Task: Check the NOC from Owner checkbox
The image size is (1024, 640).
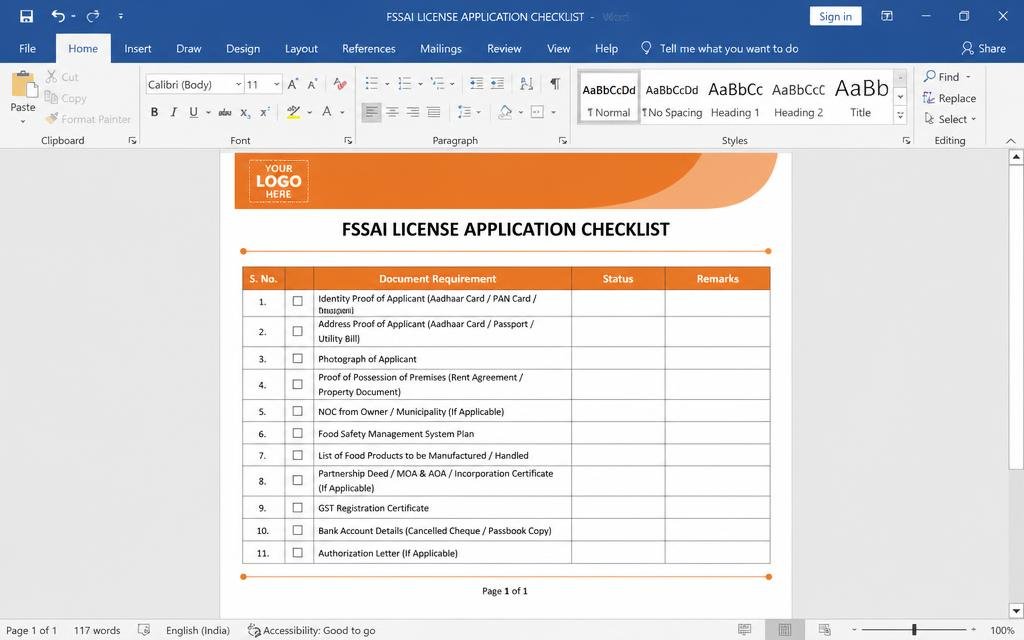Action: [x=298, y=411]
